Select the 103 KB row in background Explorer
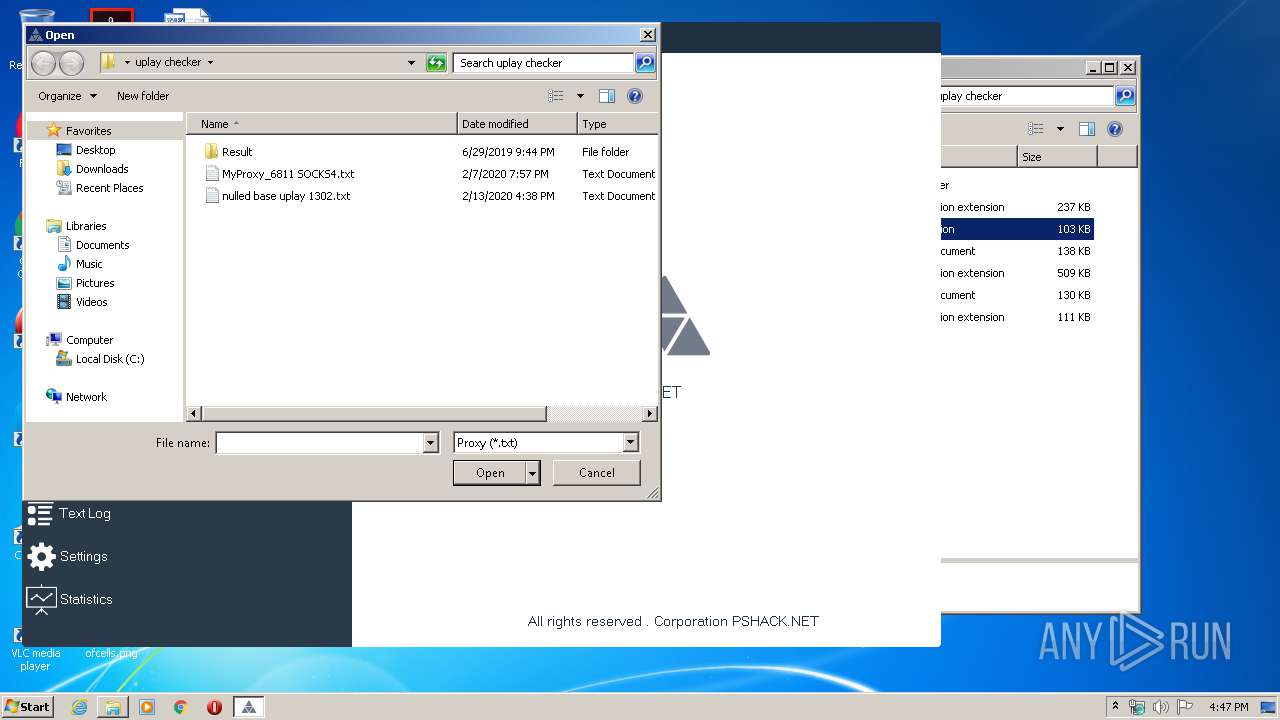This screenshot has width=1280, height=720. 1017,229
